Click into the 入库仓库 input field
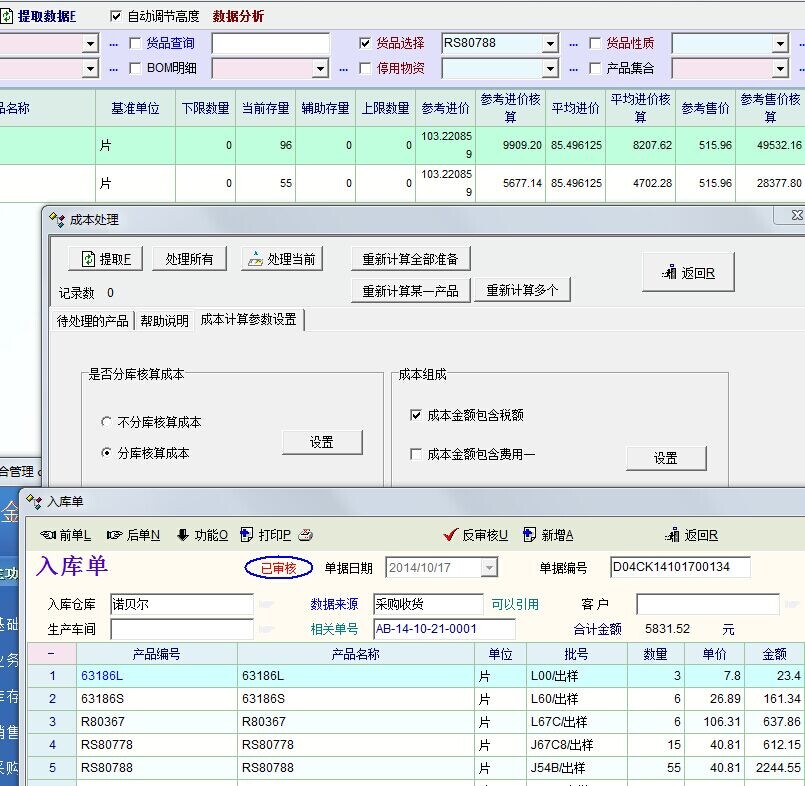The width and height of the screenshot is (805, 786). (x=181, y=605)
